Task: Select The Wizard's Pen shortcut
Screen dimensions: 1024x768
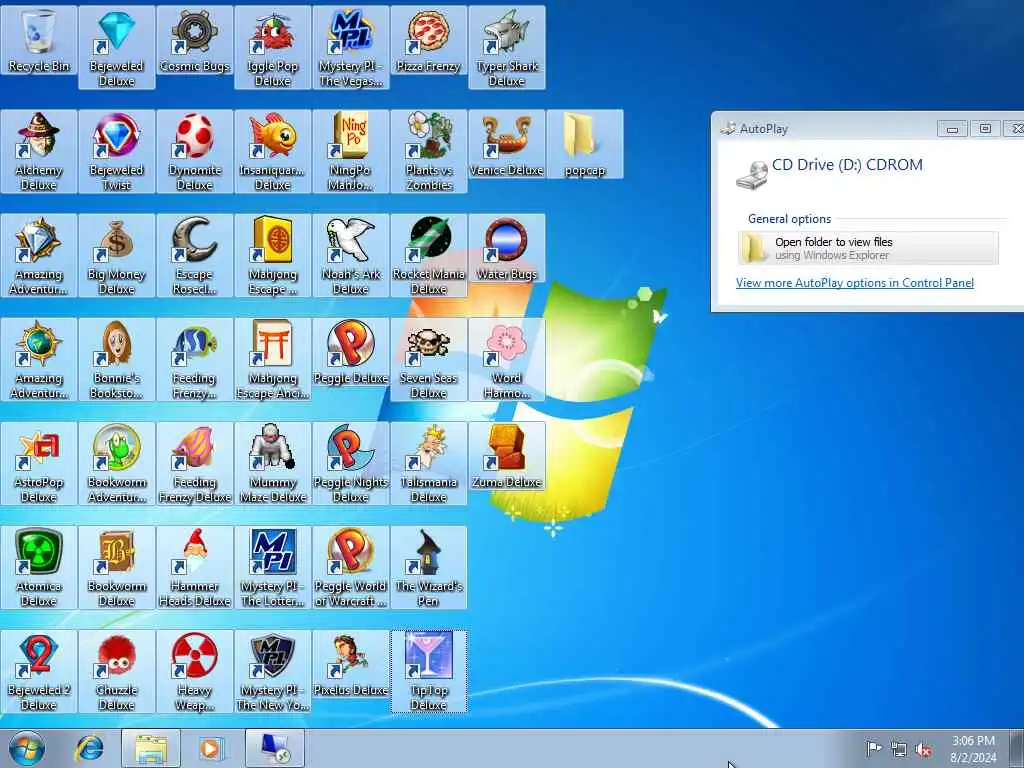Action: (428, 568)
